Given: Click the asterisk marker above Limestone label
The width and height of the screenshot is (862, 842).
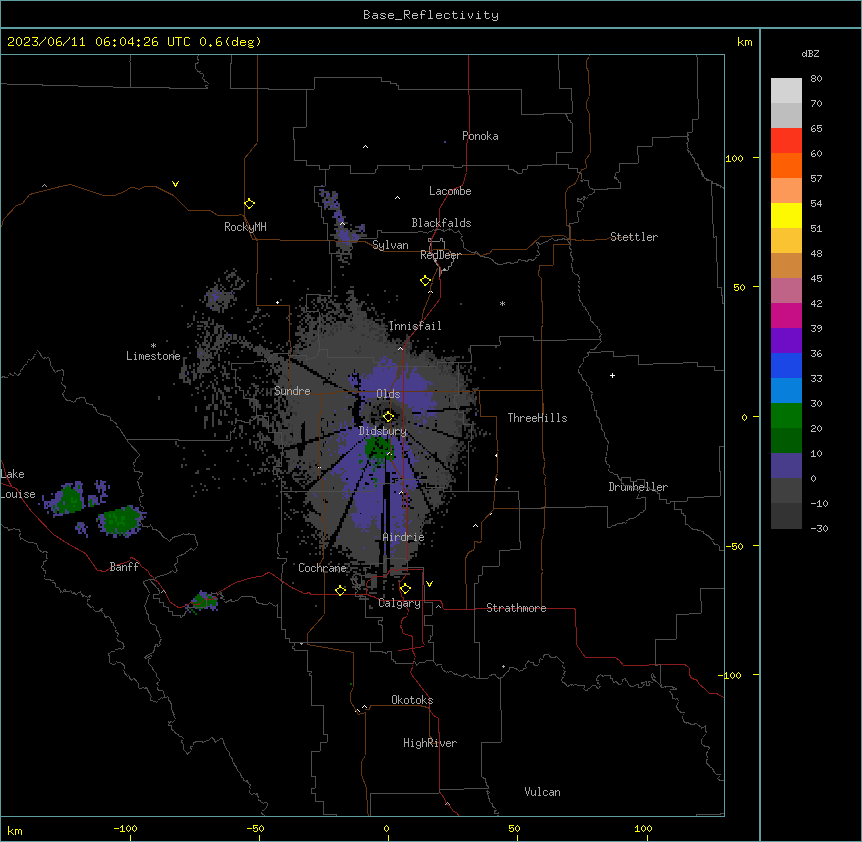Looking at the screenshot, I should [153, 346].
